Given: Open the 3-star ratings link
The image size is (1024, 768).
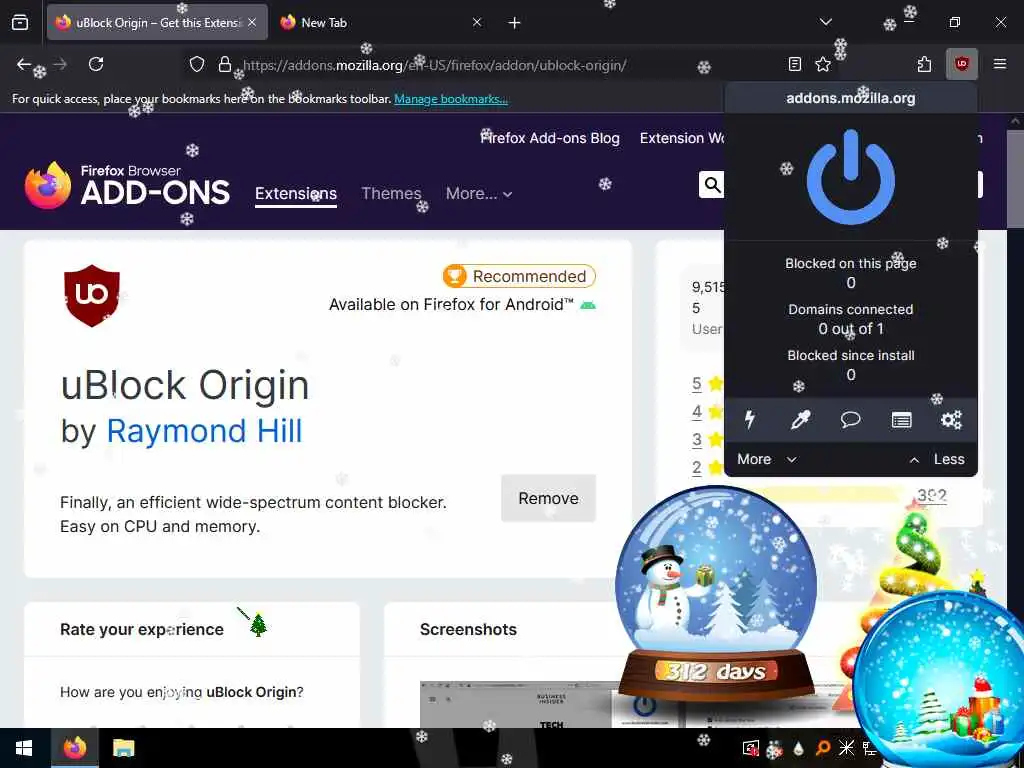Looking at the screenshot, I should [x=696, y=439].
